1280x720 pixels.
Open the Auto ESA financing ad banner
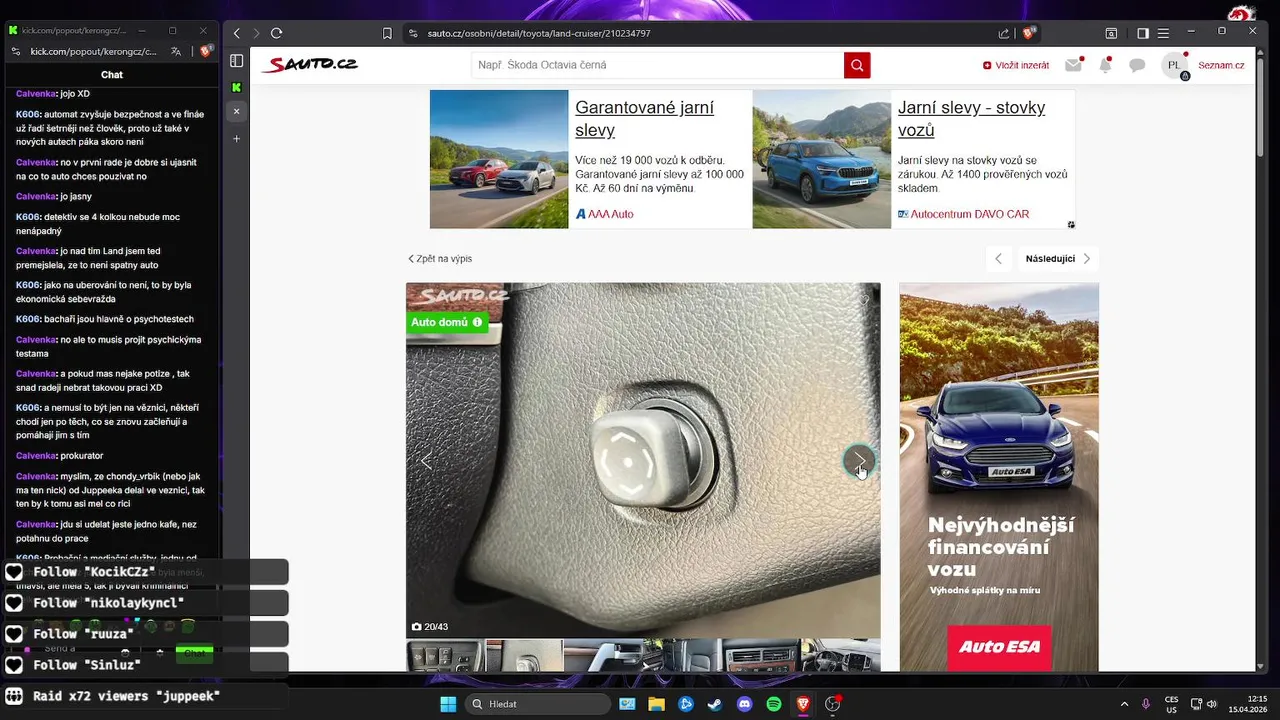pos(999,477)
